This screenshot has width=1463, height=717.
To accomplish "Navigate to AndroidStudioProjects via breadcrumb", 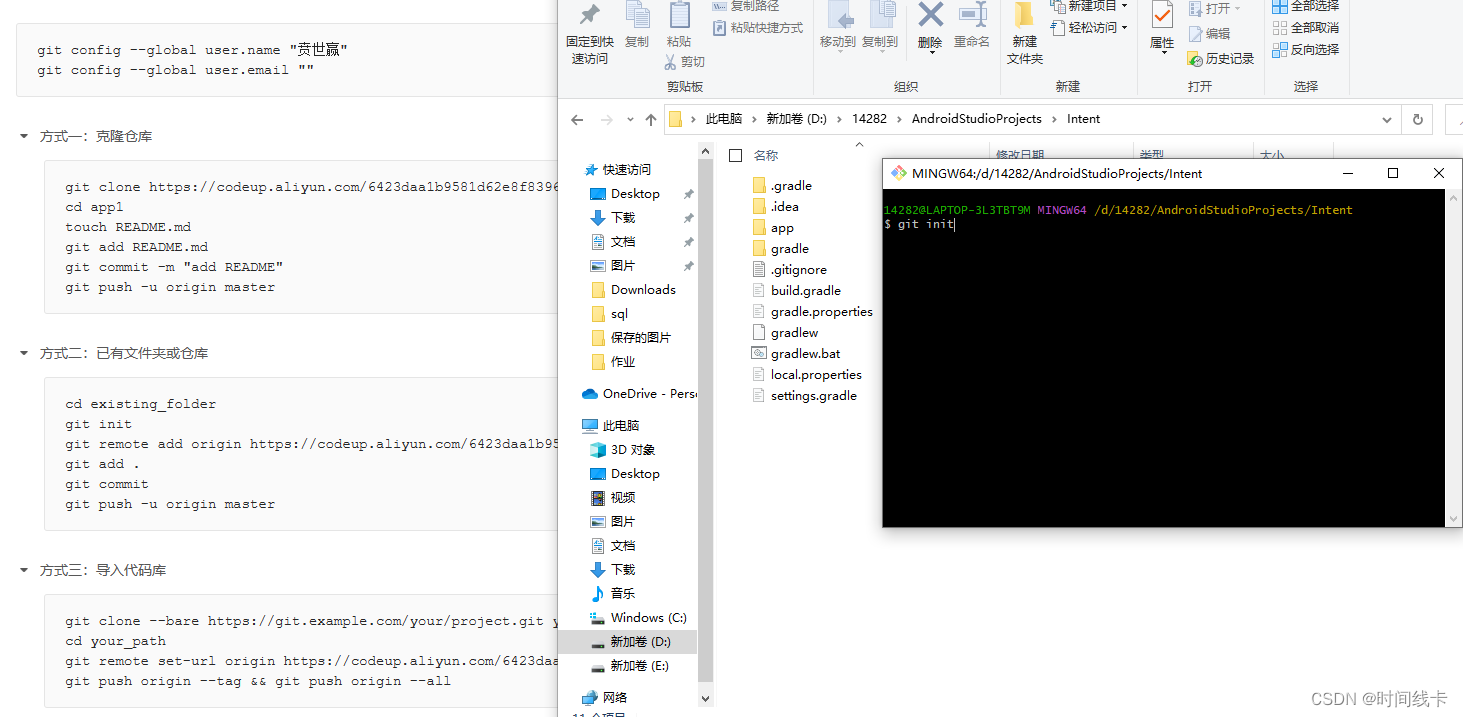I will tap(977, 119).
